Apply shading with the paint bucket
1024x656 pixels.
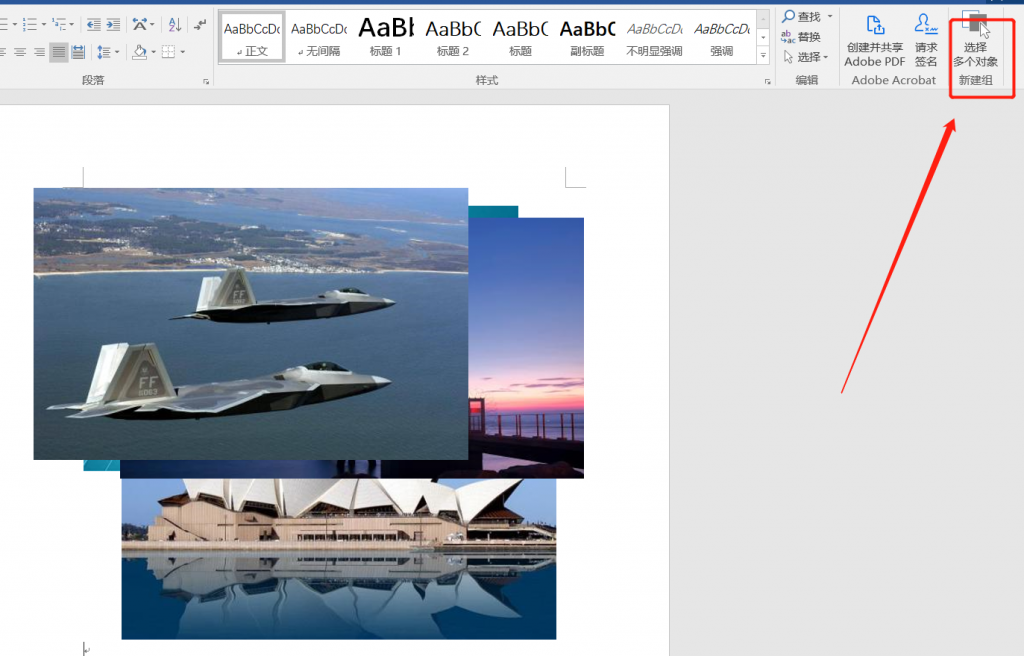pos(139,52)
